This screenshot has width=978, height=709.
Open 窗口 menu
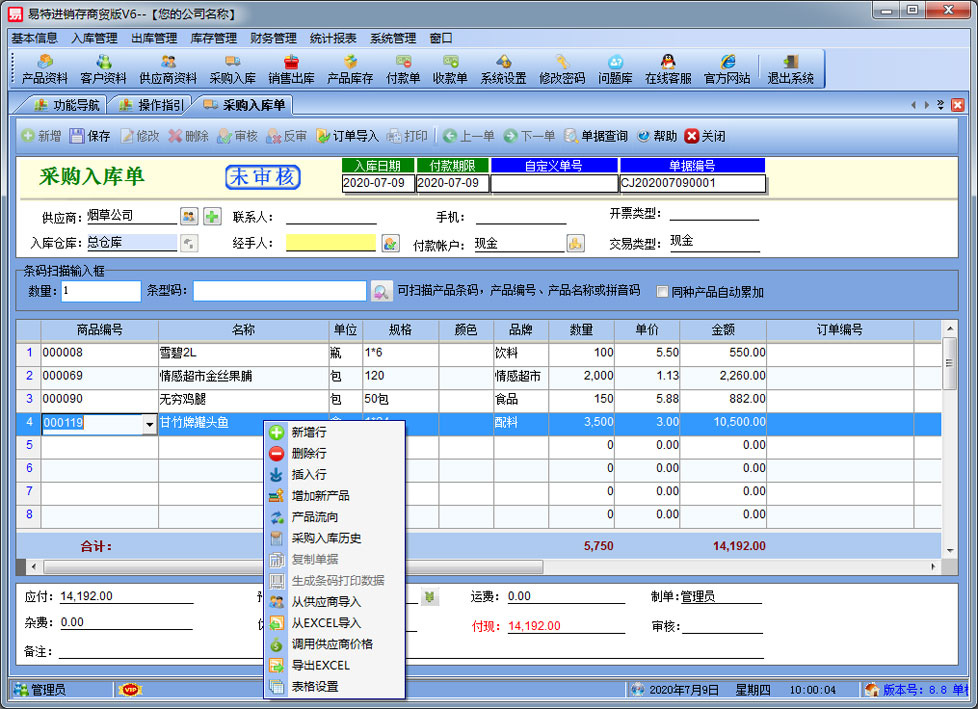click(x=441, y=38)
